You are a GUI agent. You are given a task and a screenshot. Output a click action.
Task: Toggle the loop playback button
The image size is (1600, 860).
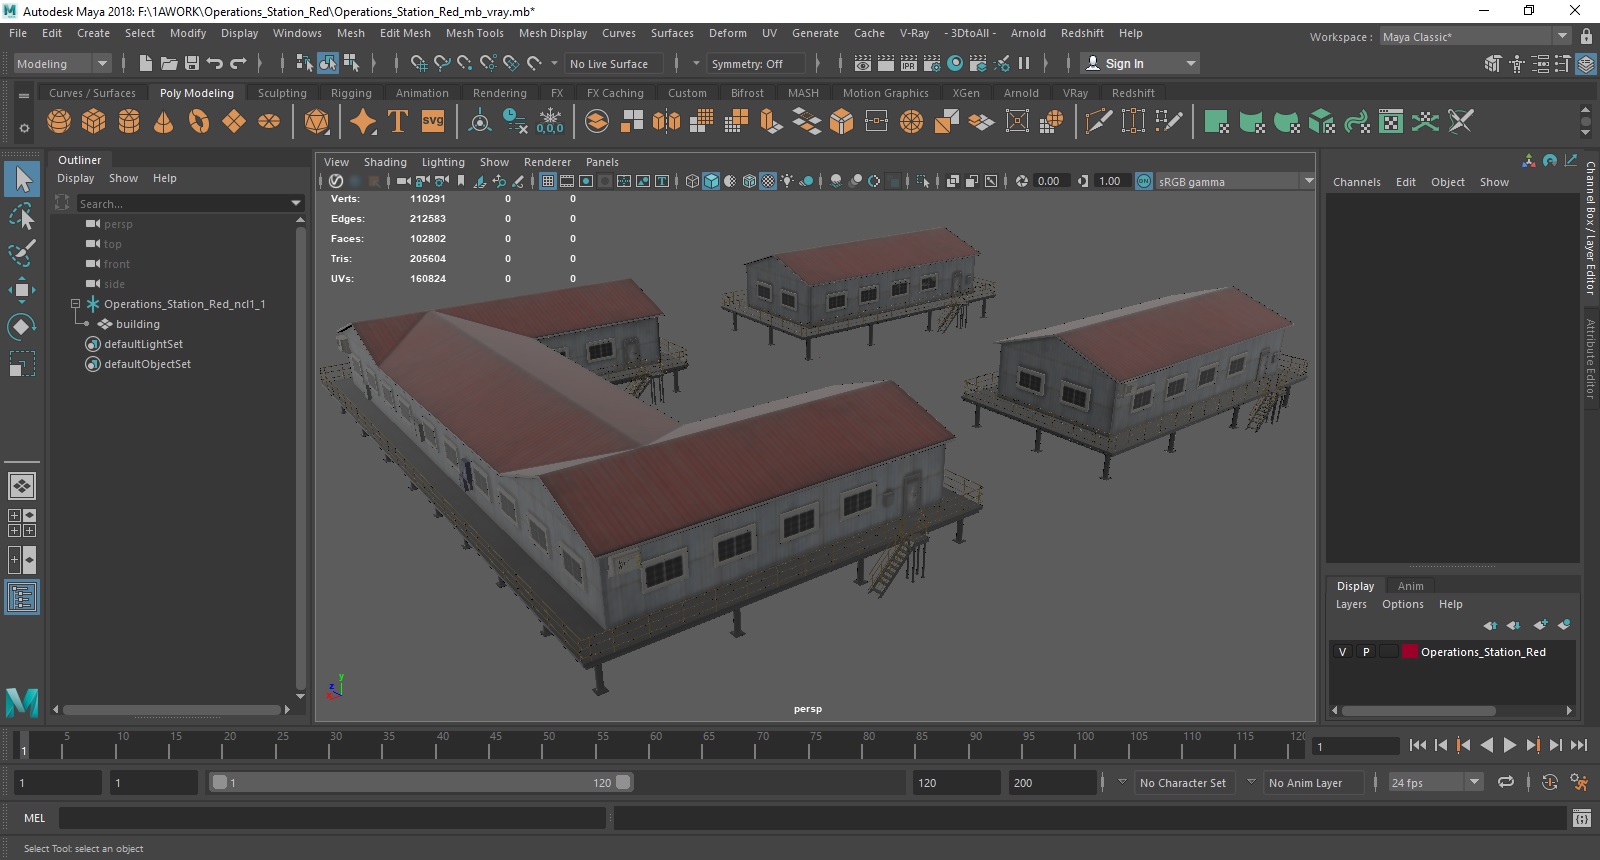pyautogui.click(x=1506, y=782)
